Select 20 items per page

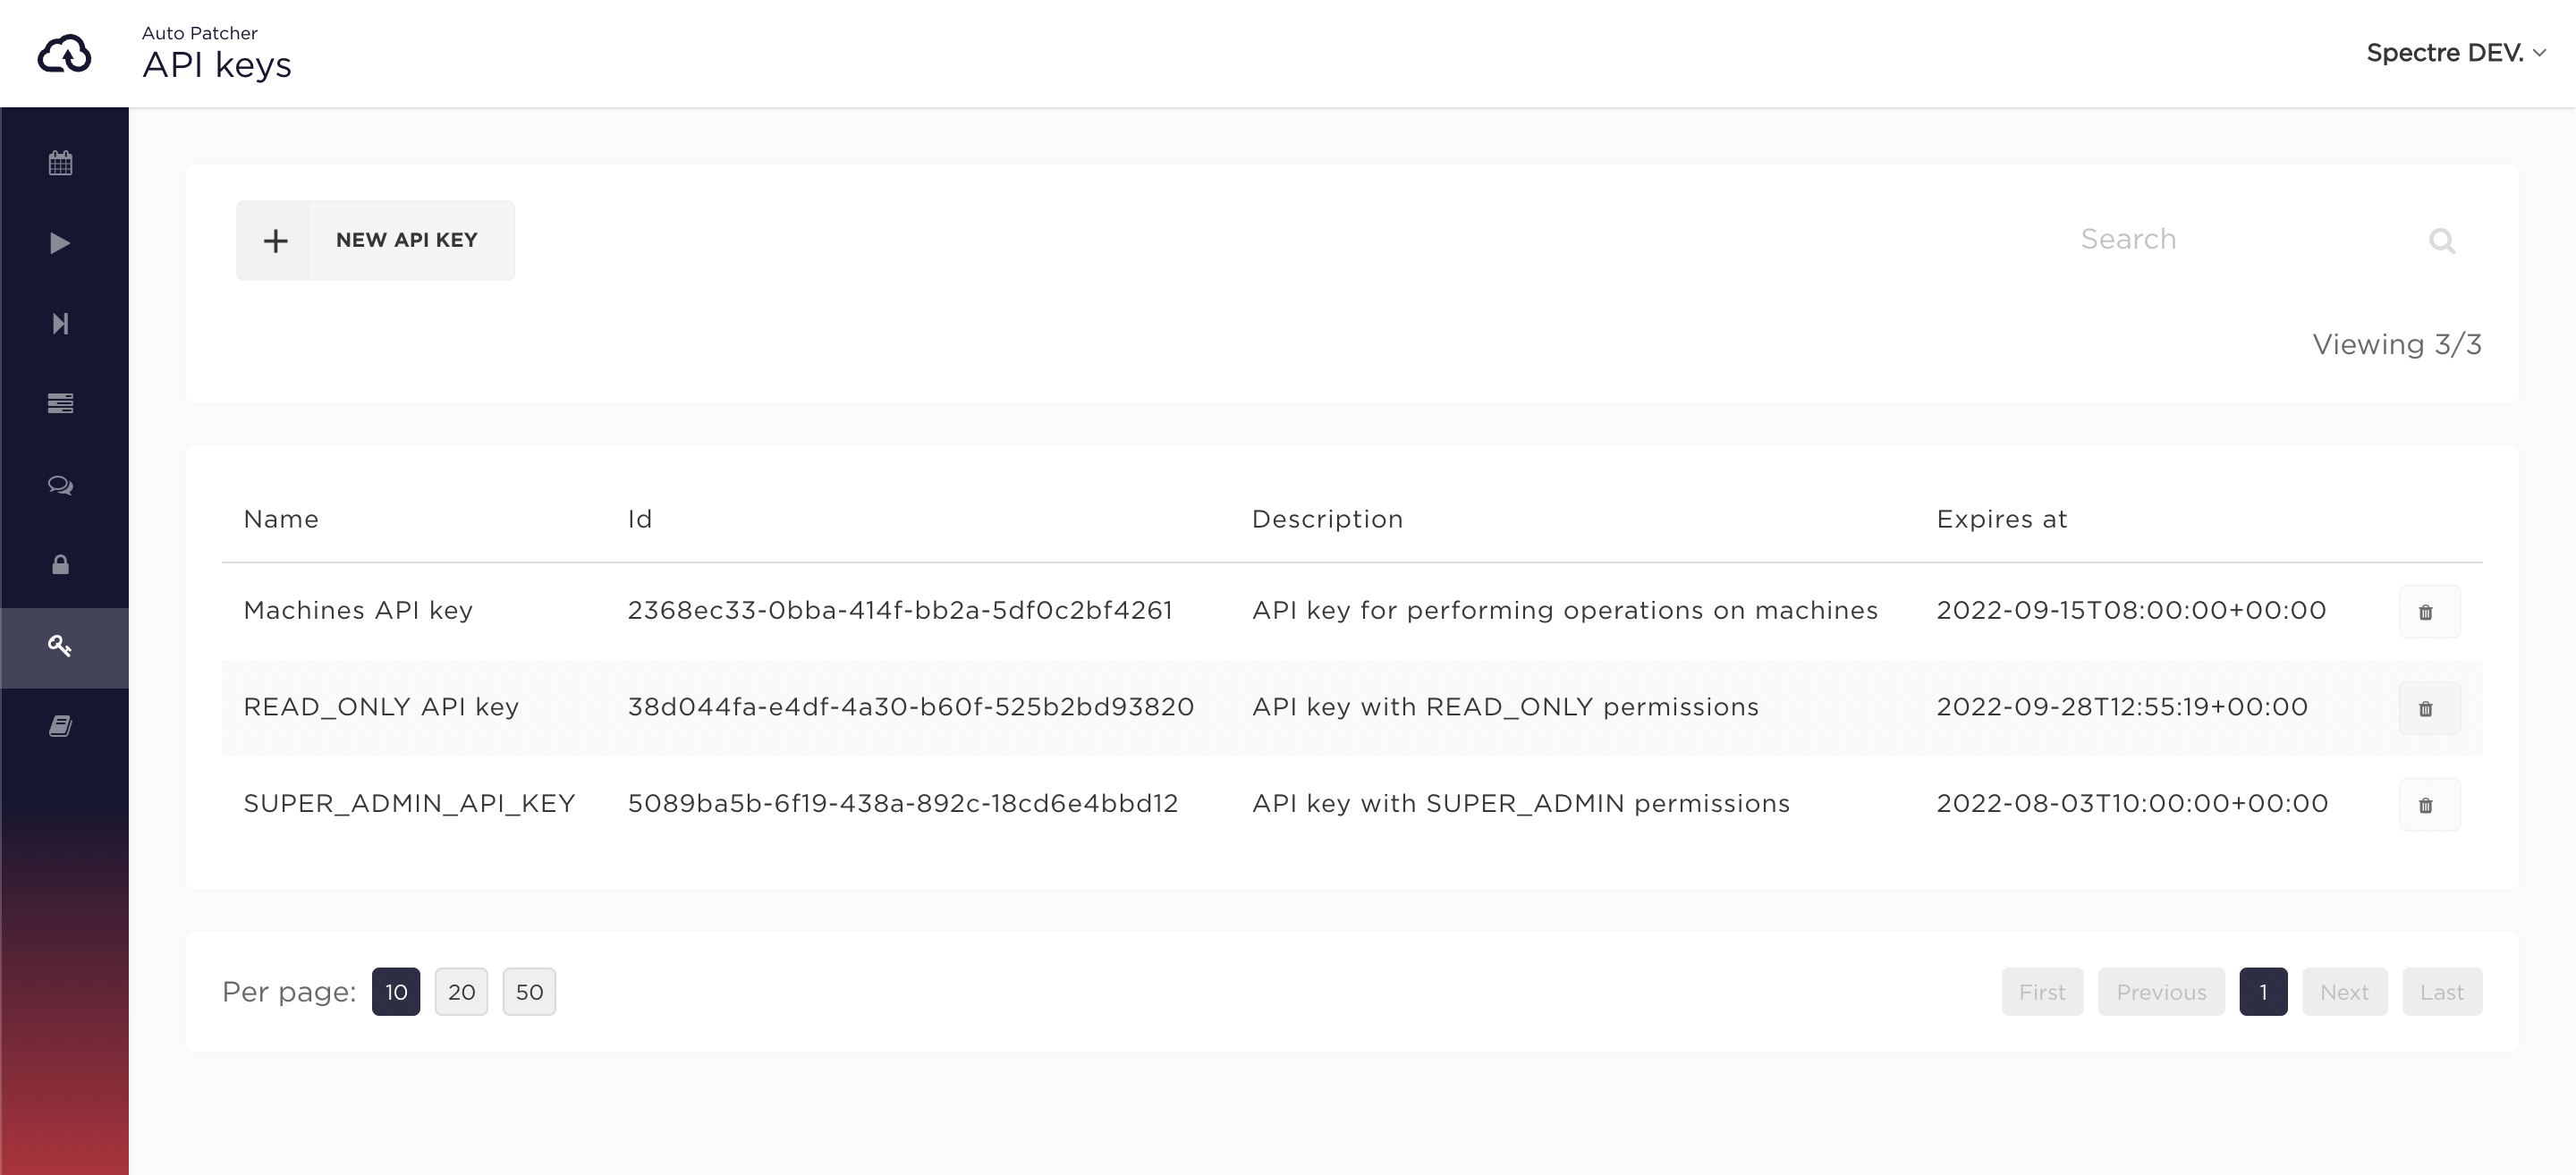pos(462,991)
